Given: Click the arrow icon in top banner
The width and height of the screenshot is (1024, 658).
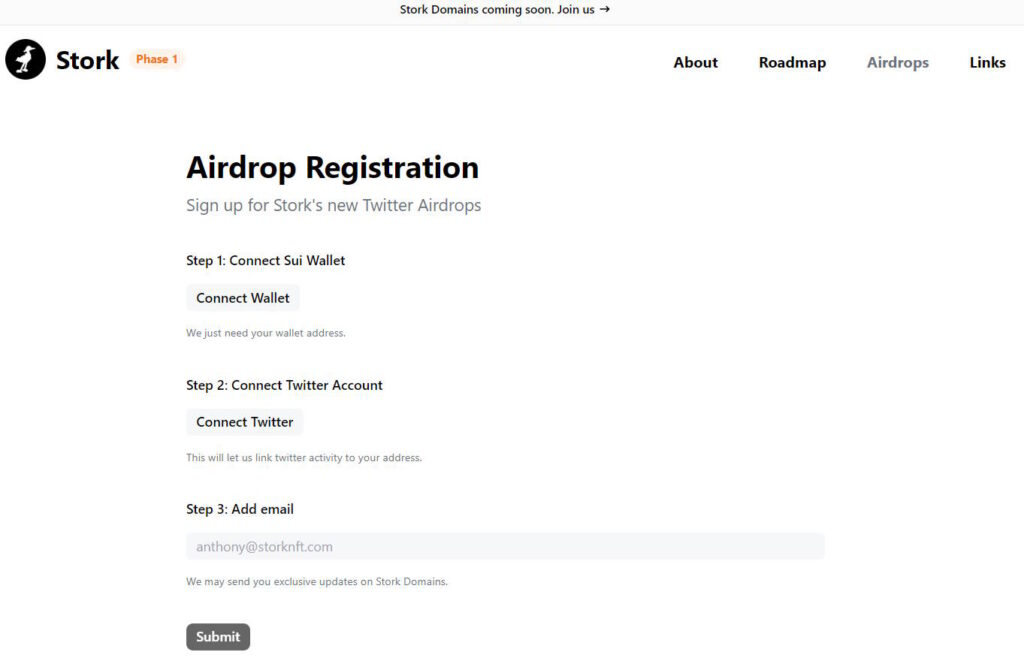Looking at the screenshot, I should tap(605, 9).
